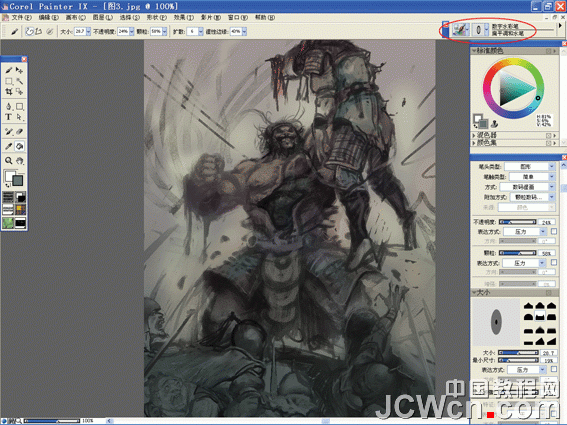Open the brush selector flyout arrow
The width and height of the screenshot is (567, 425).
tap(560, 26)
